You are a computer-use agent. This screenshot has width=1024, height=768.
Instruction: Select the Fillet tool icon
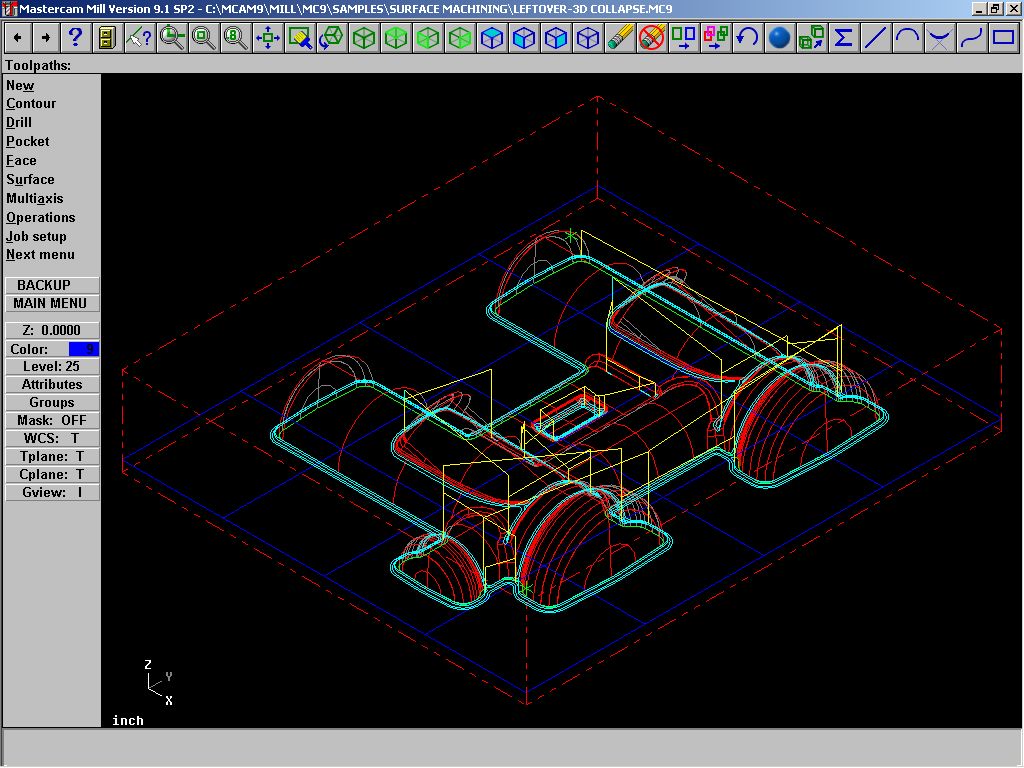940,38
